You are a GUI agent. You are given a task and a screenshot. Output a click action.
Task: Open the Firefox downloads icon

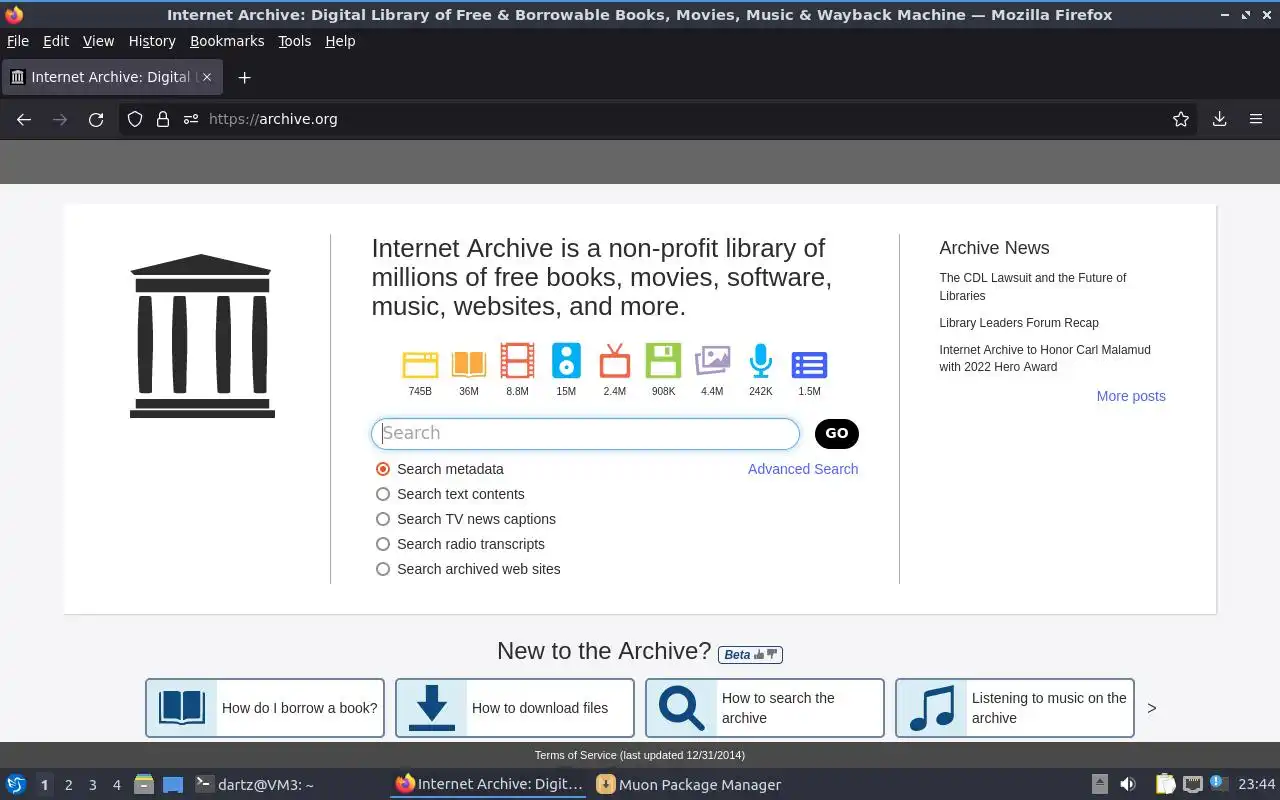click(1219, 119)
